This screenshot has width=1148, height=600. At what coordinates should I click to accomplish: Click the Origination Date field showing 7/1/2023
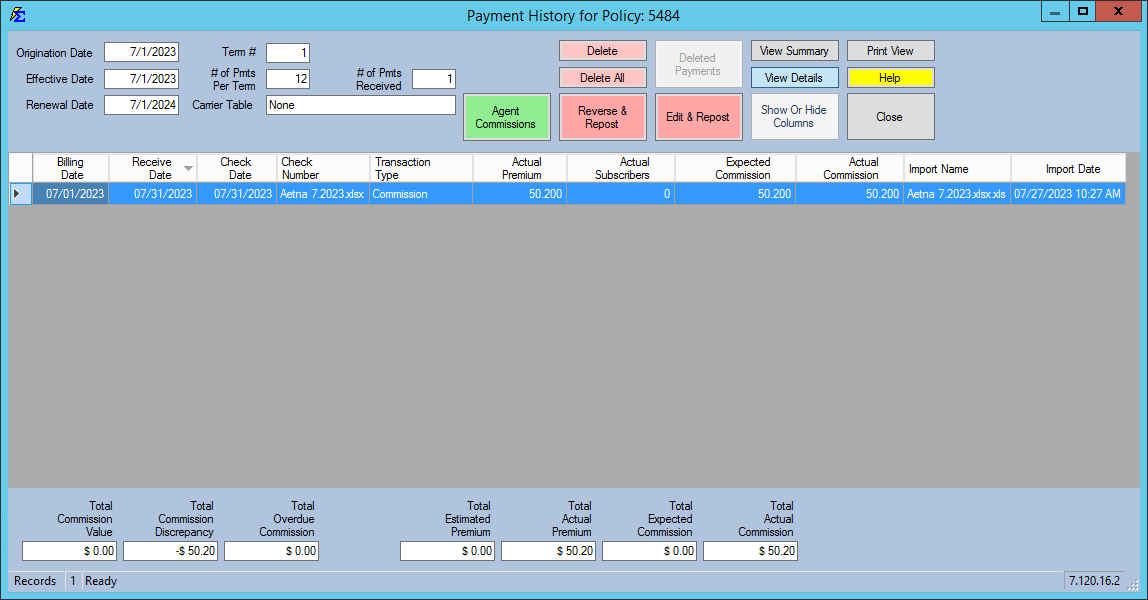141,52
